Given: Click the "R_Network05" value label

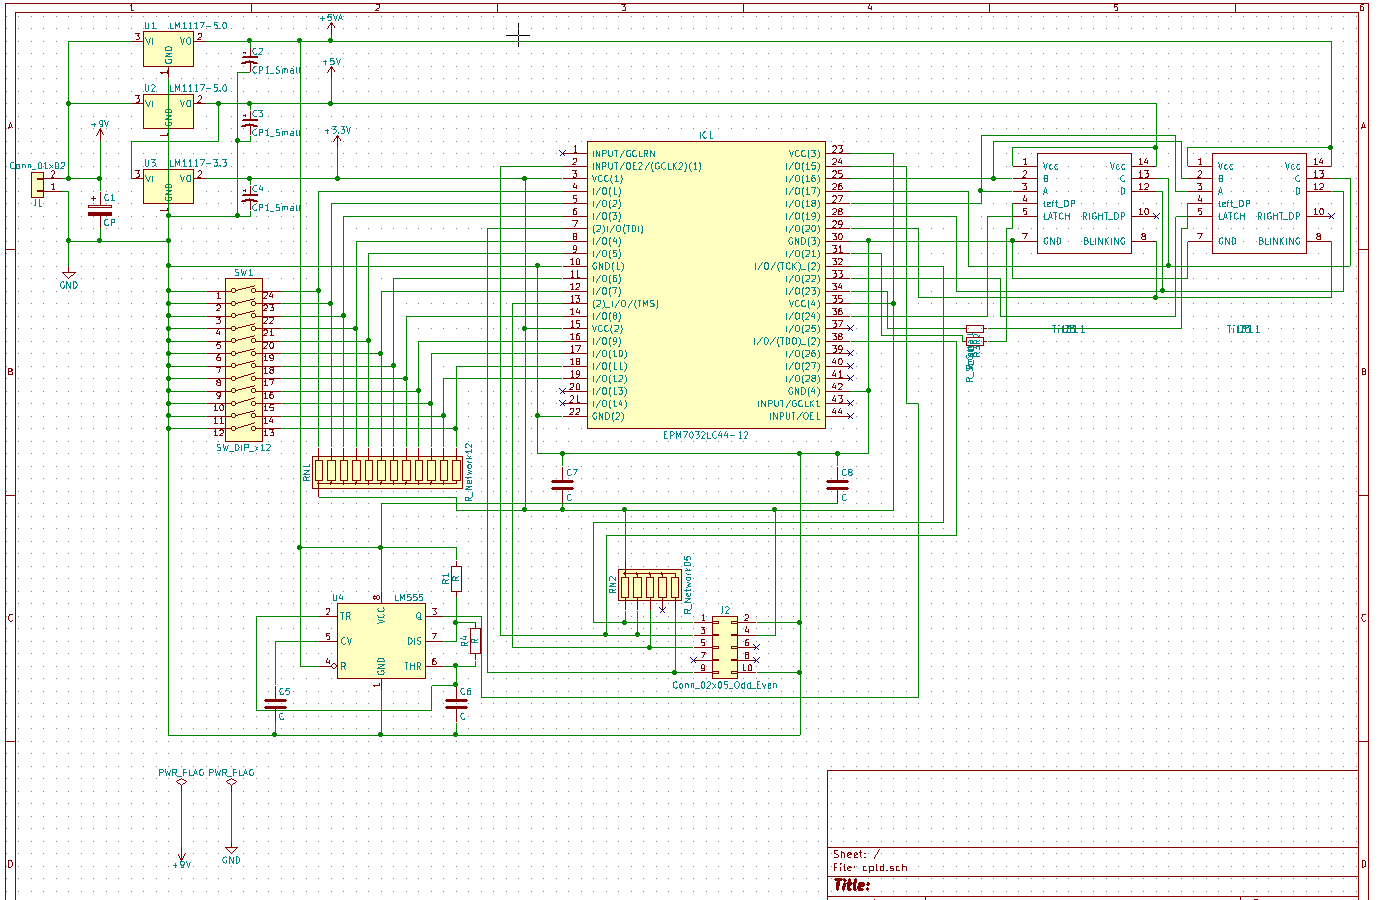Looking at the screenshot, I should point(687,583).
